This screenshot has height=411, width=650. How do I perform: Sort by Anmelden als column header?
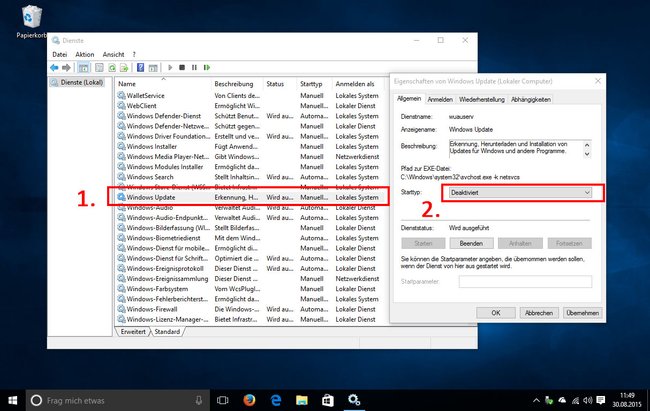click(x=360, y=84)
